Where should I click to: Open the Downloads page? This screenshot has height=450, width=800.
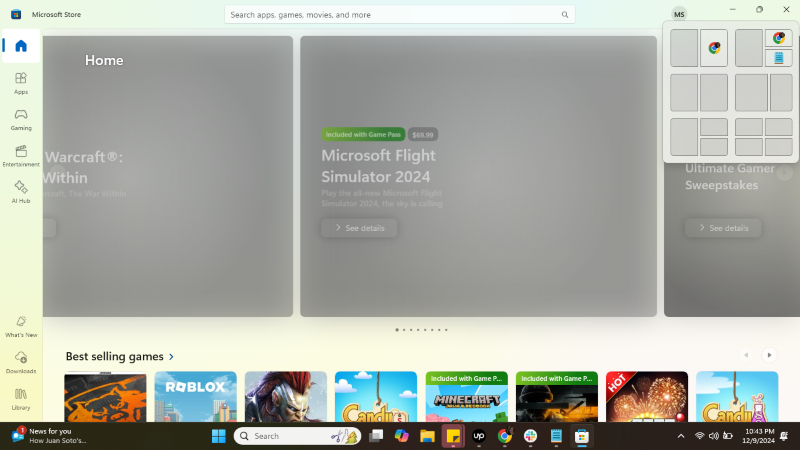point(21,363)
